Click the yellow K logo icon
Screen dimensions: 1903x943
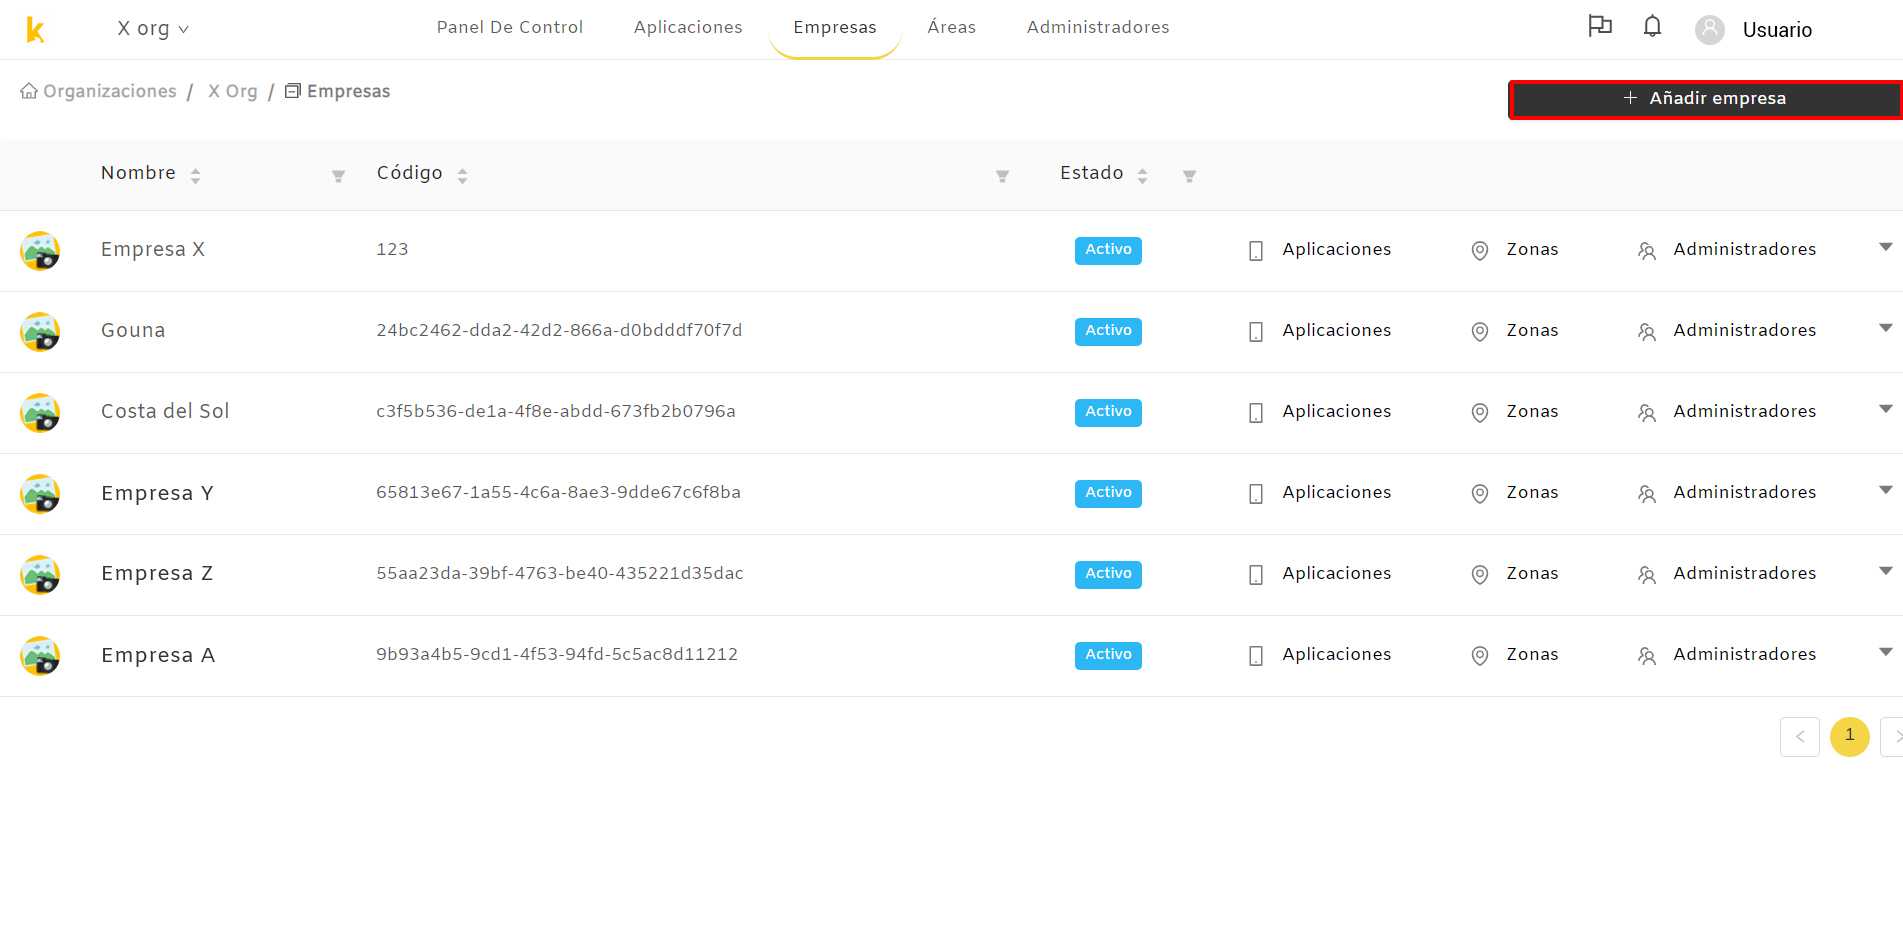coord(35,30)
